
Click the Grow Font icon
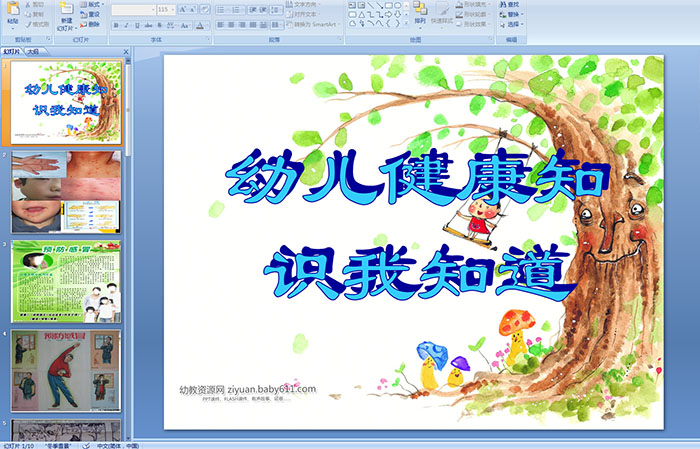(x=183, y=10)
